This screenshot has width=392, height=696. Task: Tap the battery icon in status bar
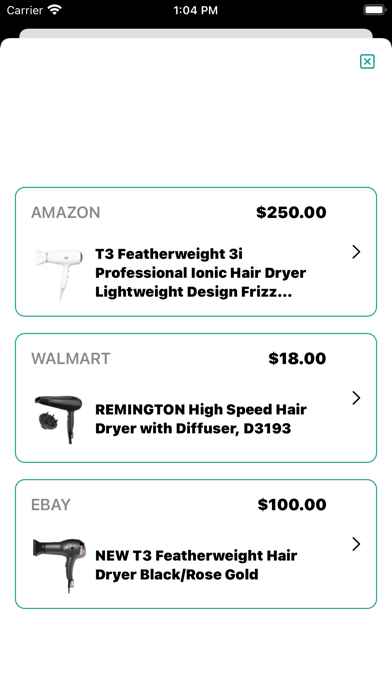375,10
